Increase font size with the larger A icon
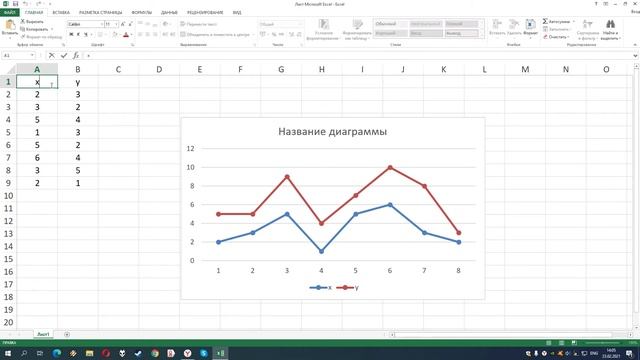 point(123,24)
